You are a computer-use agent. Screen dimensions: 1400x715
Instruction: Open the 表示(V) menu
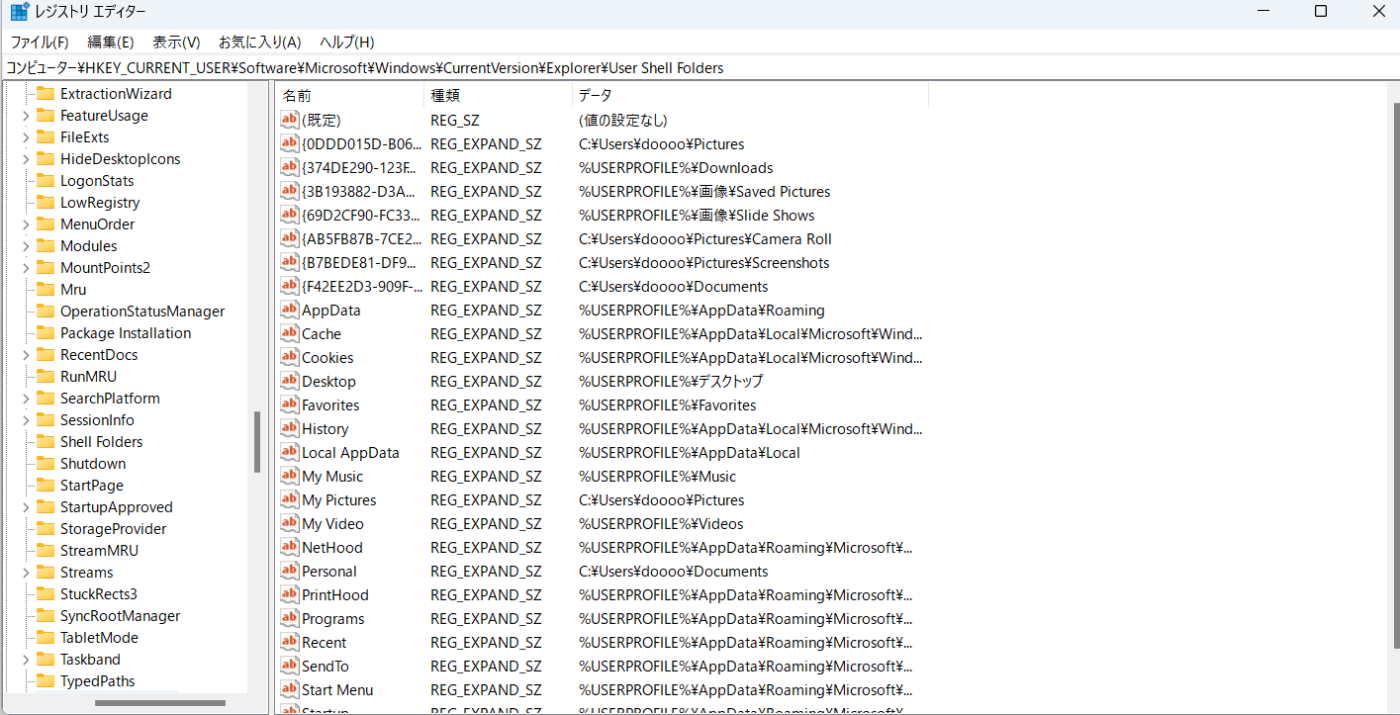point(176,42)
